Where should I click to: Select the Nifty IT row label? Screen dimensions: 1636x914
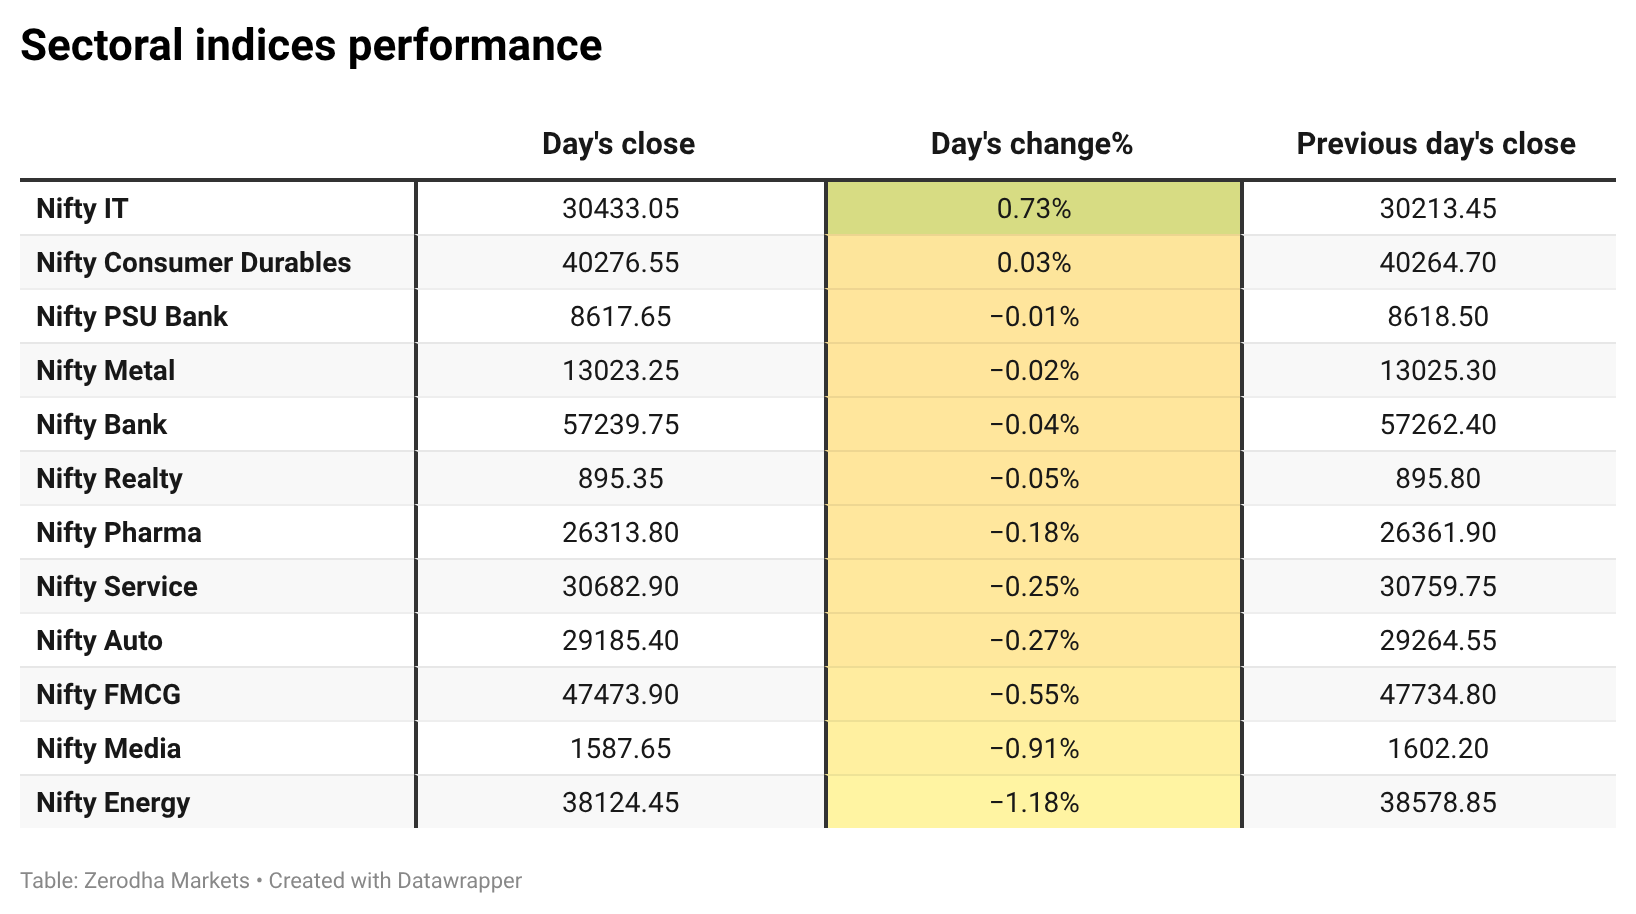pos(83,208)
